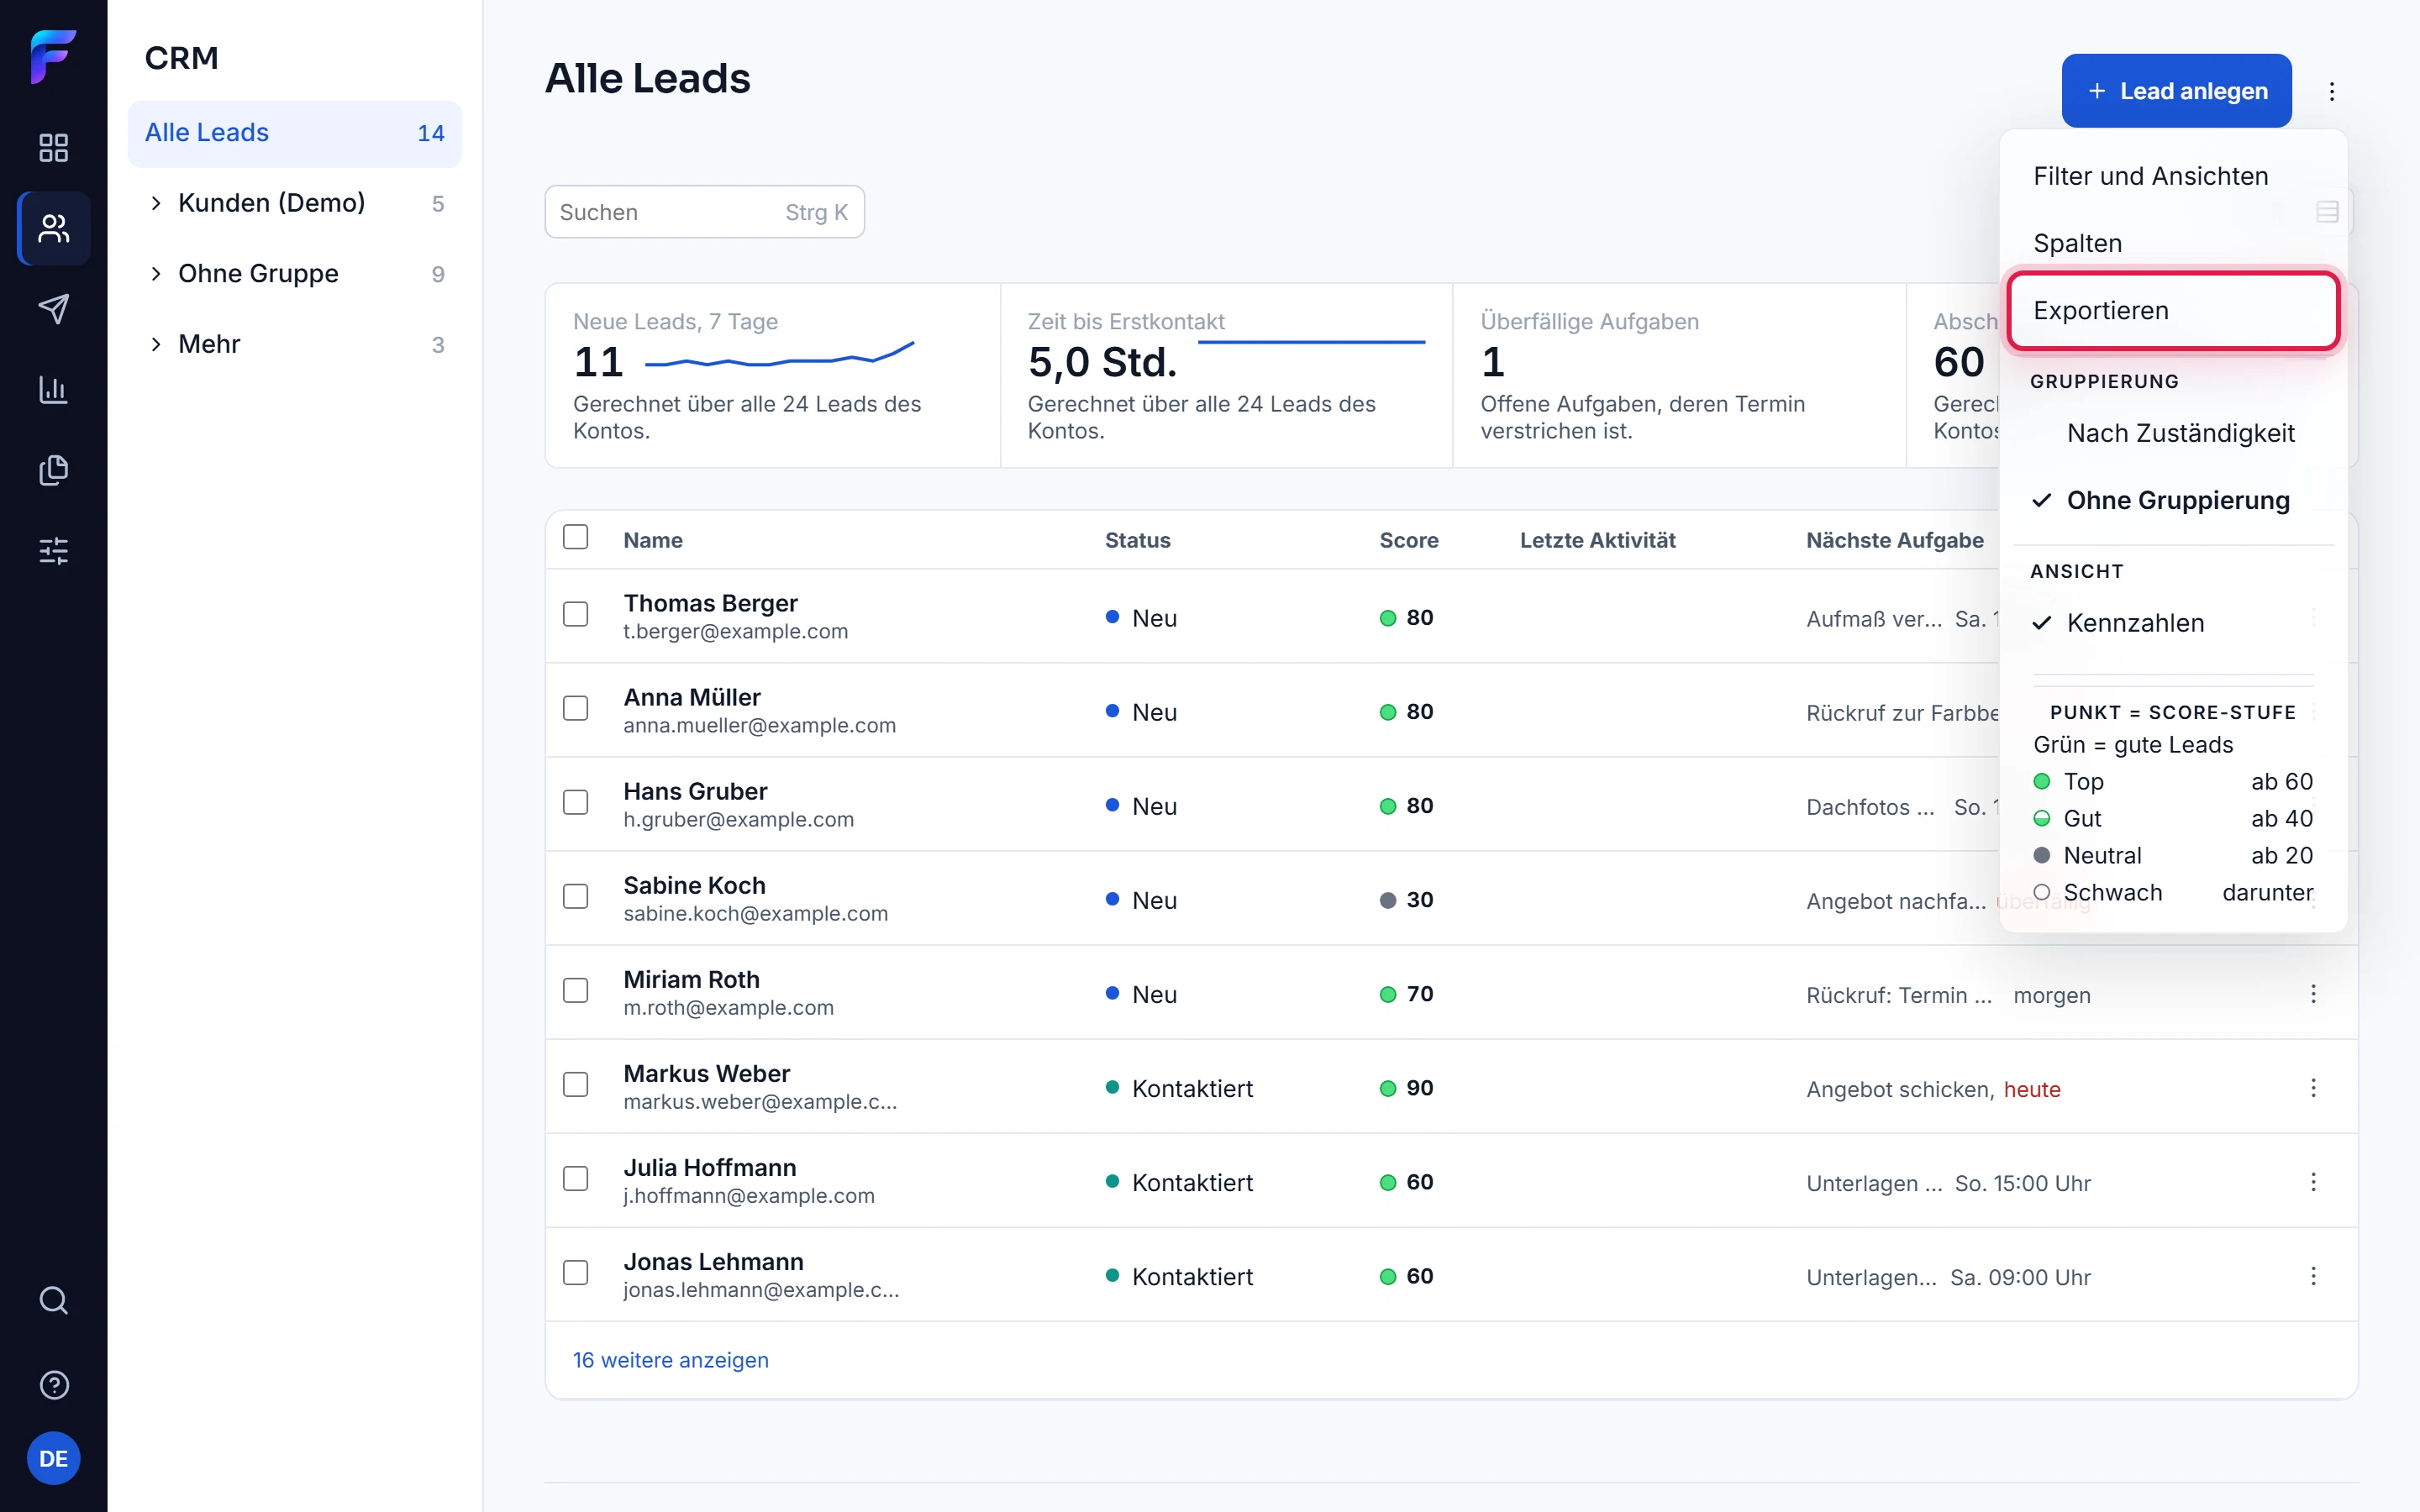Choose Spalten in the menu
This screenshot has height=1512, width=2420.
click(2173, 243)
